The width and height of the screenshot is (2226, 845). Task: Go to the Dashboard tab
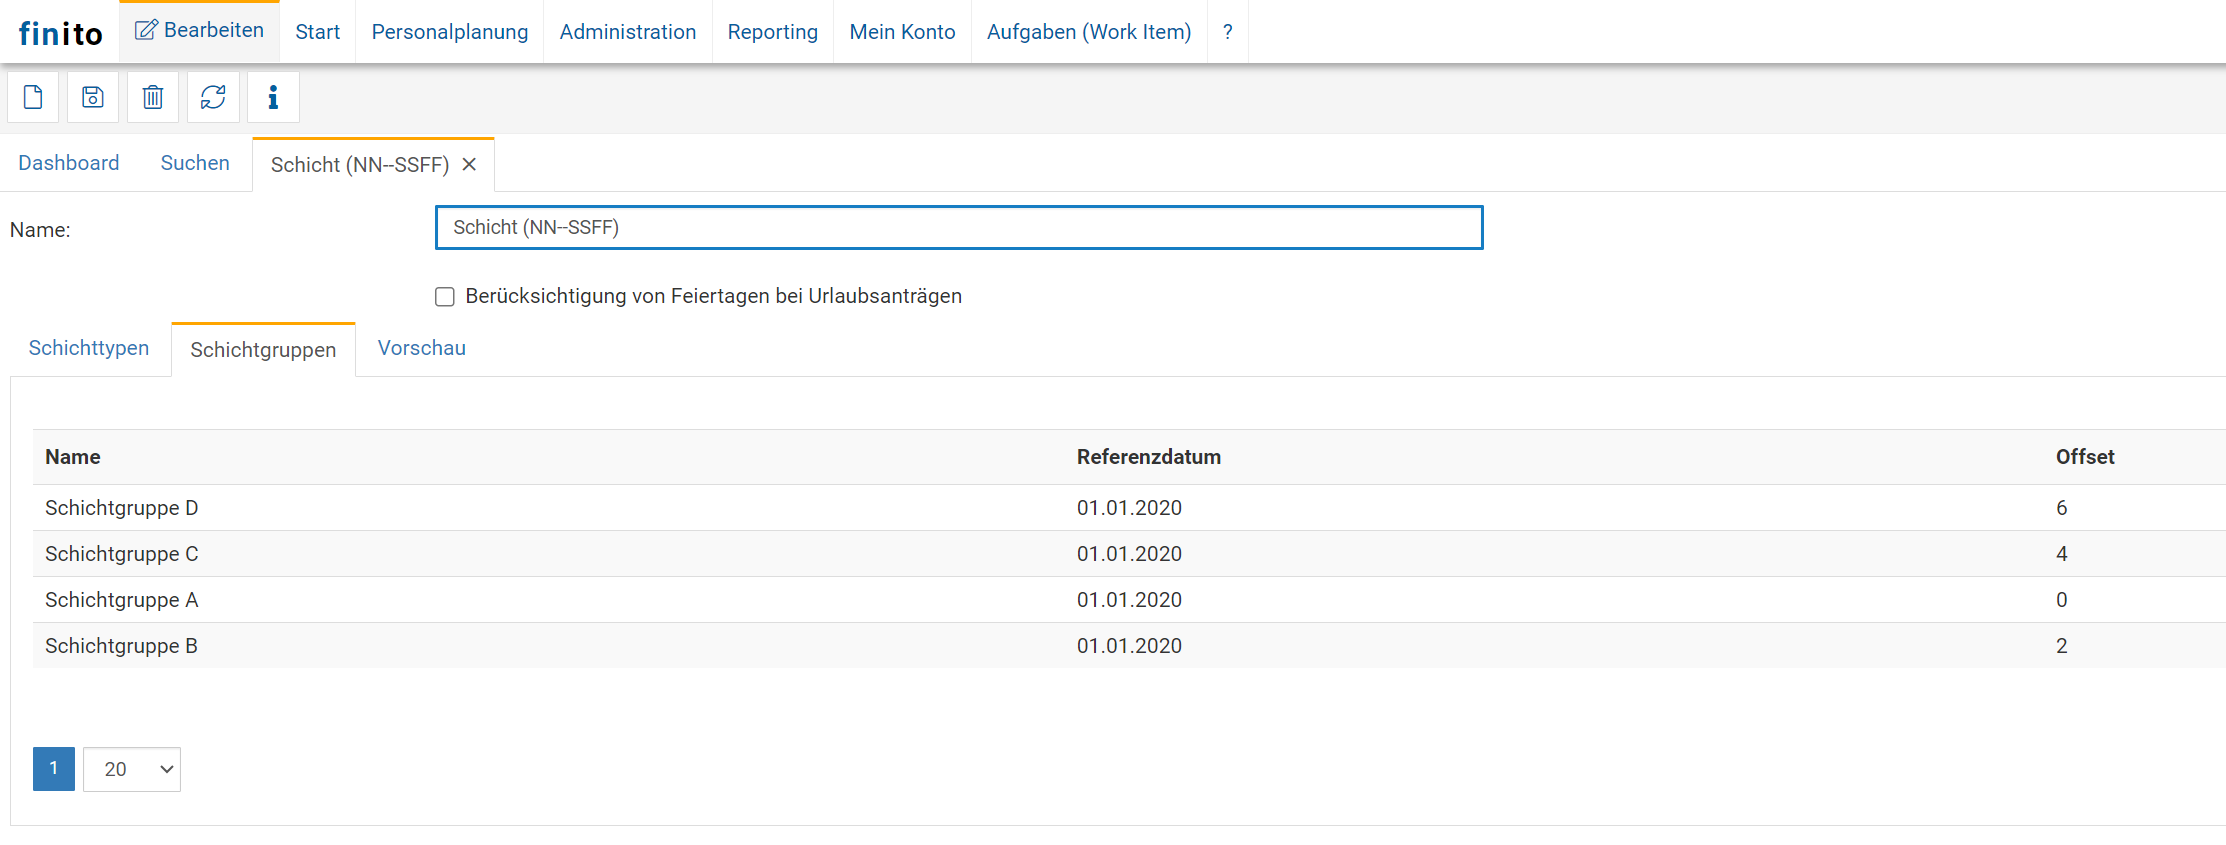[x=69, y=163]
